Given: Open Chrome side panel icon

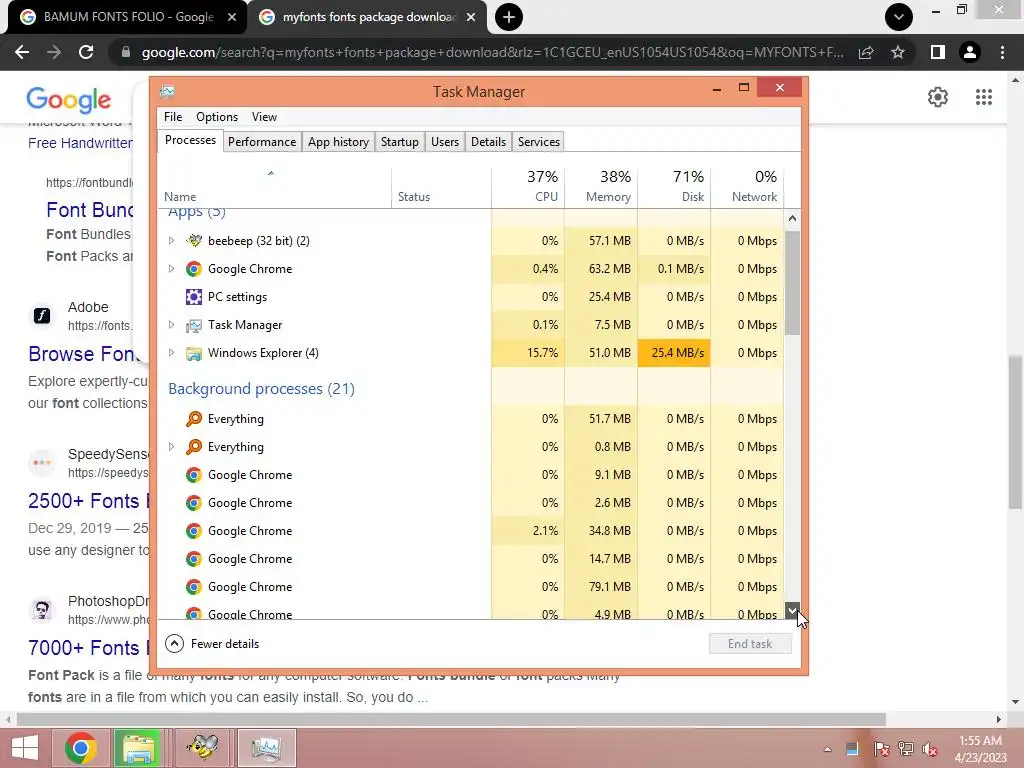Looking at the screenshot, I should [x=938, y=52].
